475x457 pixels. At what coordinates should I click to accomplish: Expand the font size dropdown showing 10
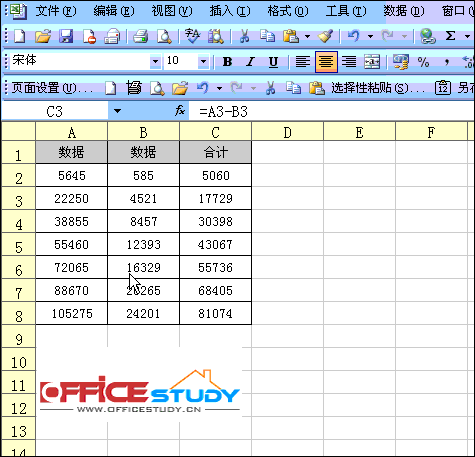(x=203, y=62)
